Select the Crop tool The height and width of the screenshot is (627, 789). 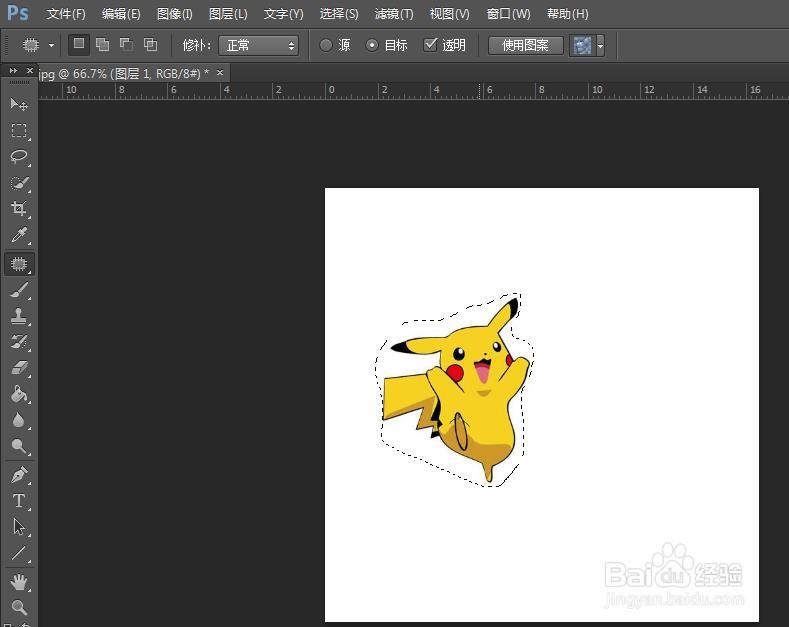pos(19,208)
